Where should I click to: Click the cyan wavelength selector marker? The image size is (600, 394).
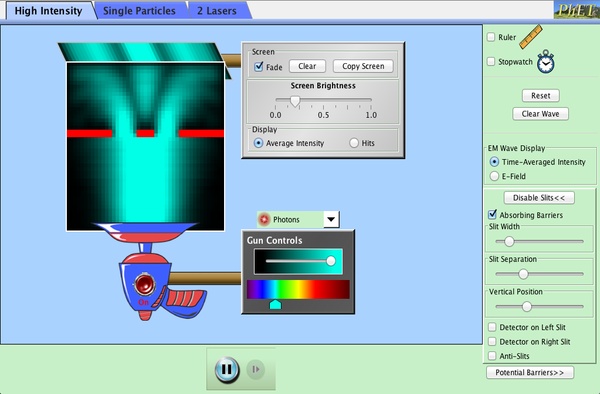[x=276, y=304]
